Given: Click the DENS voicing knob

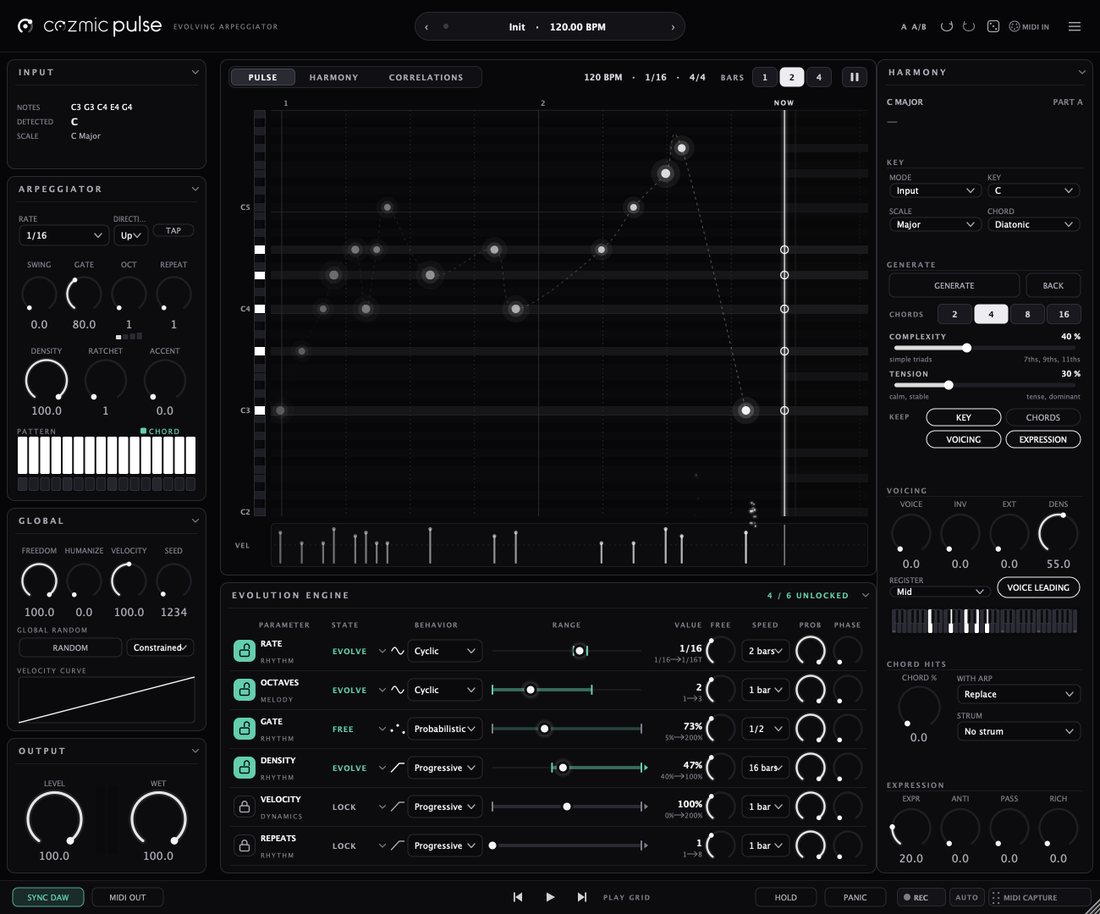Looking at the screenshot, I should pyautogui.click(x=1058, y=532).
